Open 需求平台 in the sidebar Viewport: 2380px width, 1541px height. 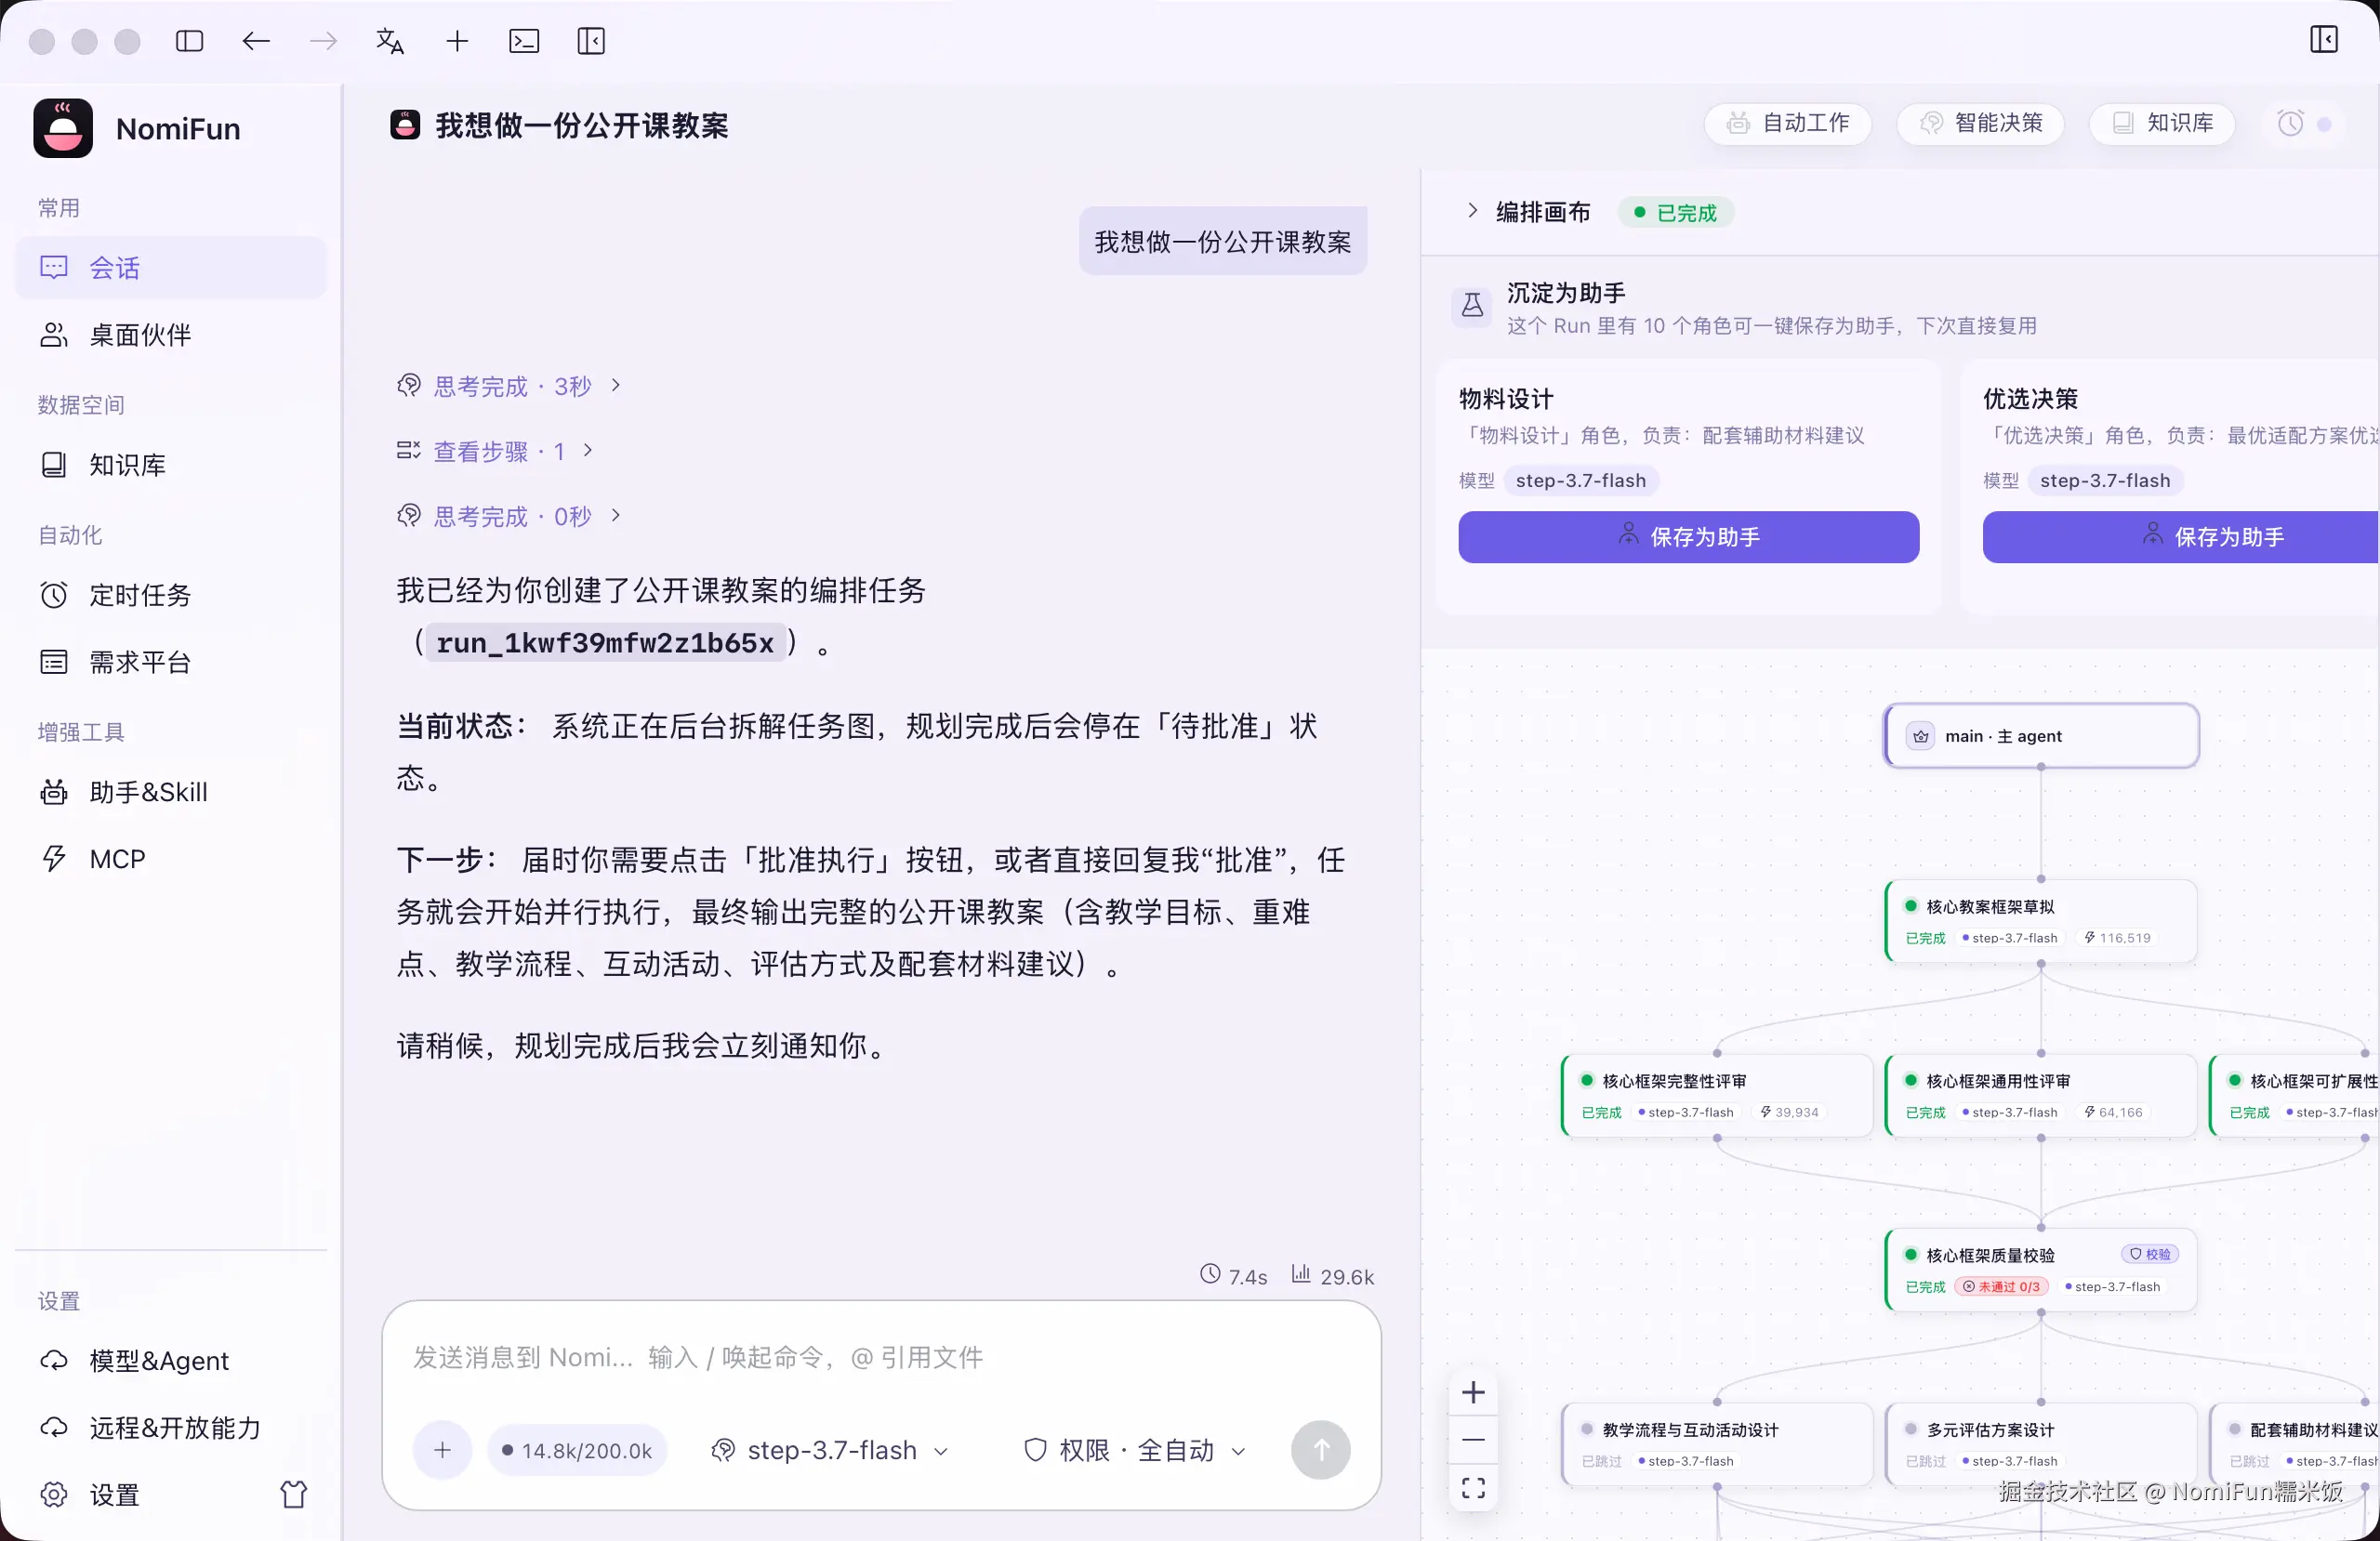171,661
